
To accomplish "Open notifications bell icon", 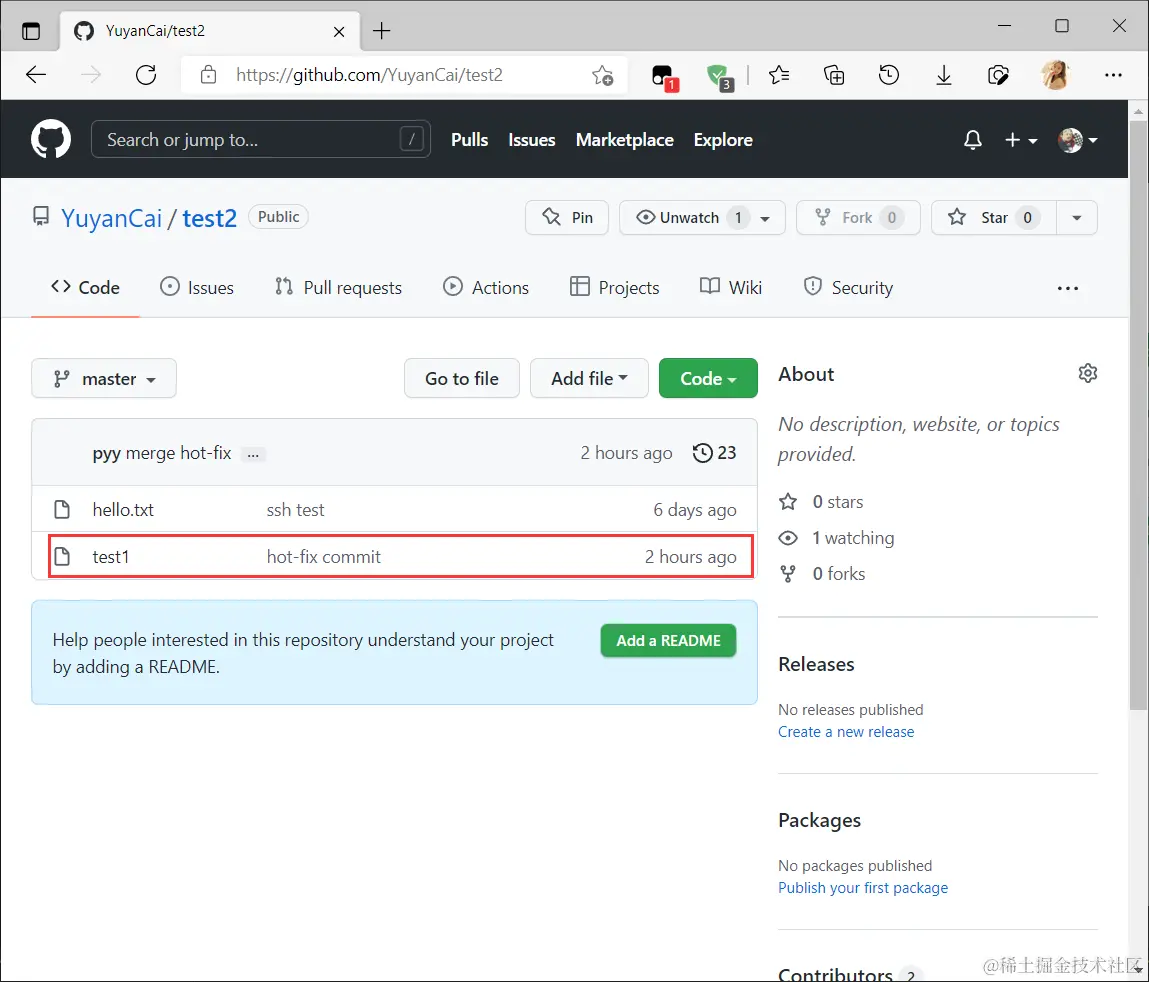I will click(972, 139).
